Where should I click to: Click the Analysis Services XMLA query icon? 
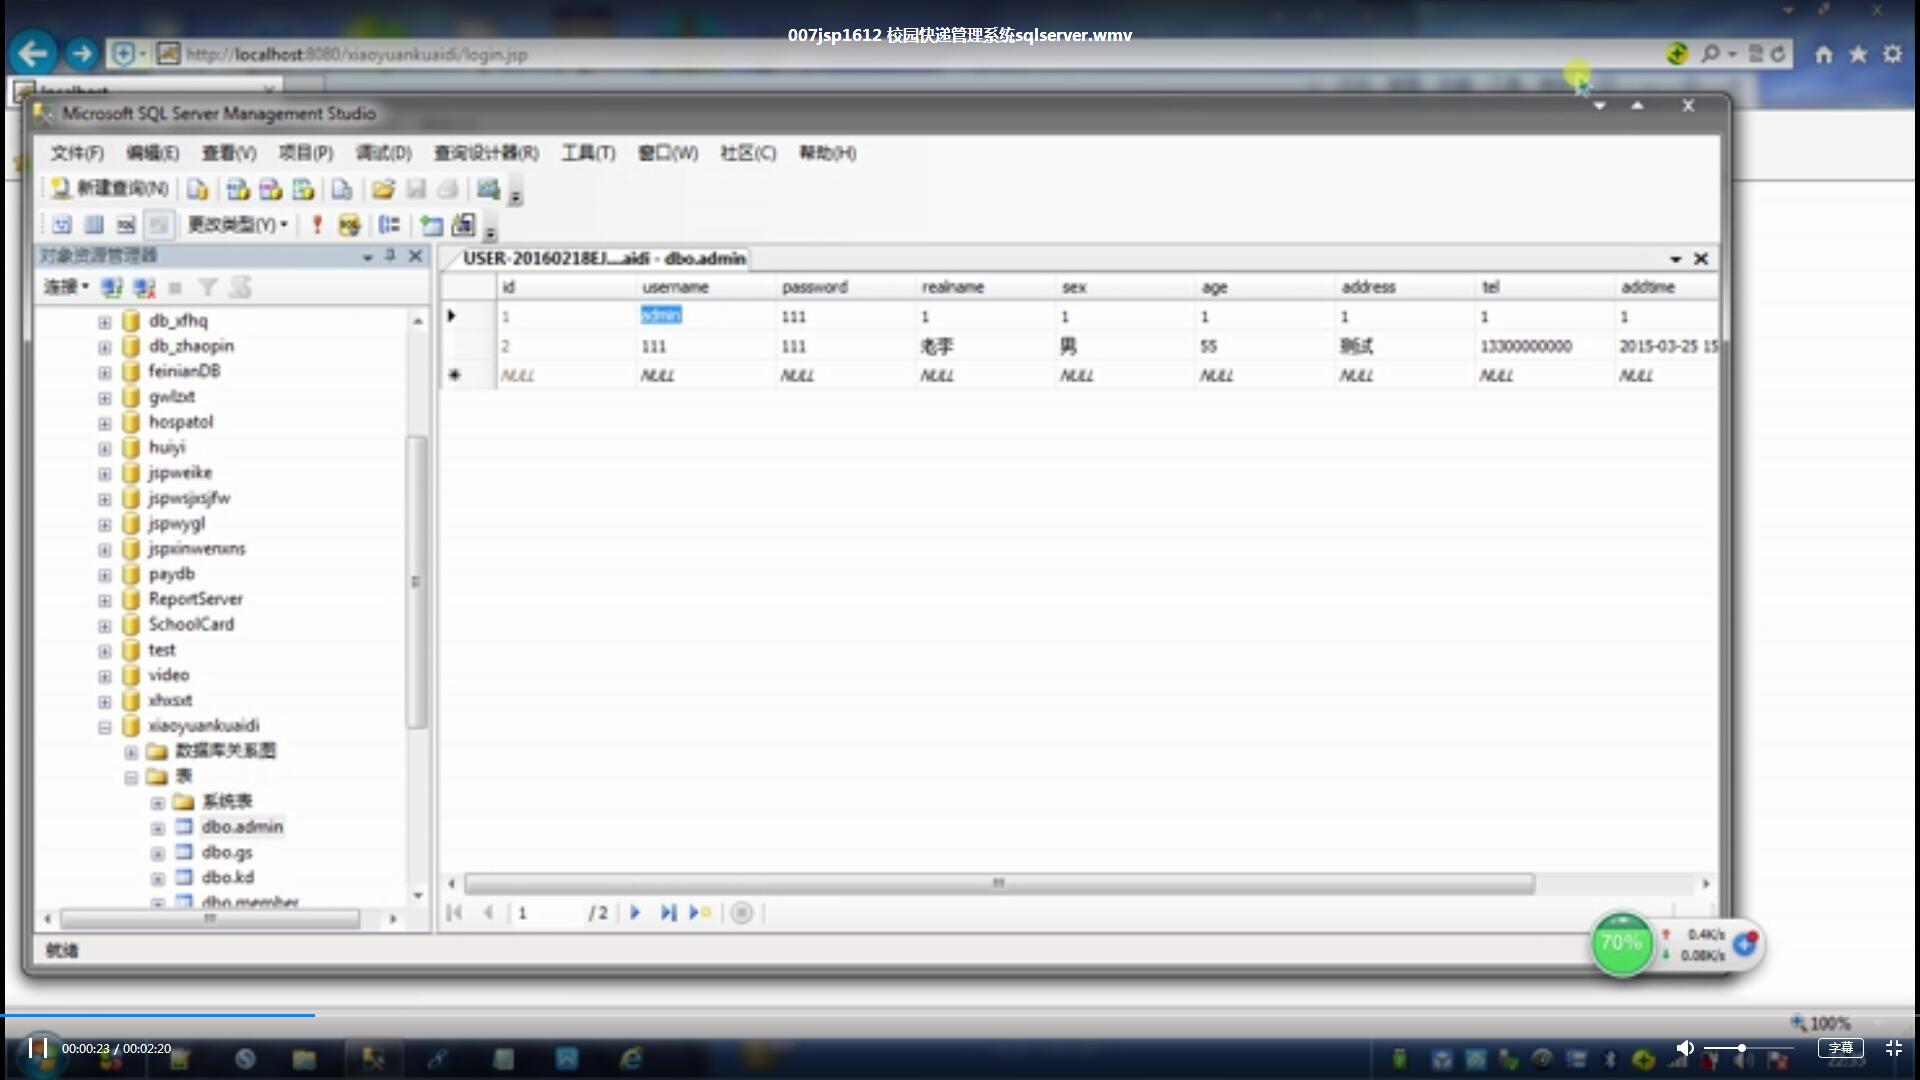coord(303,189)
